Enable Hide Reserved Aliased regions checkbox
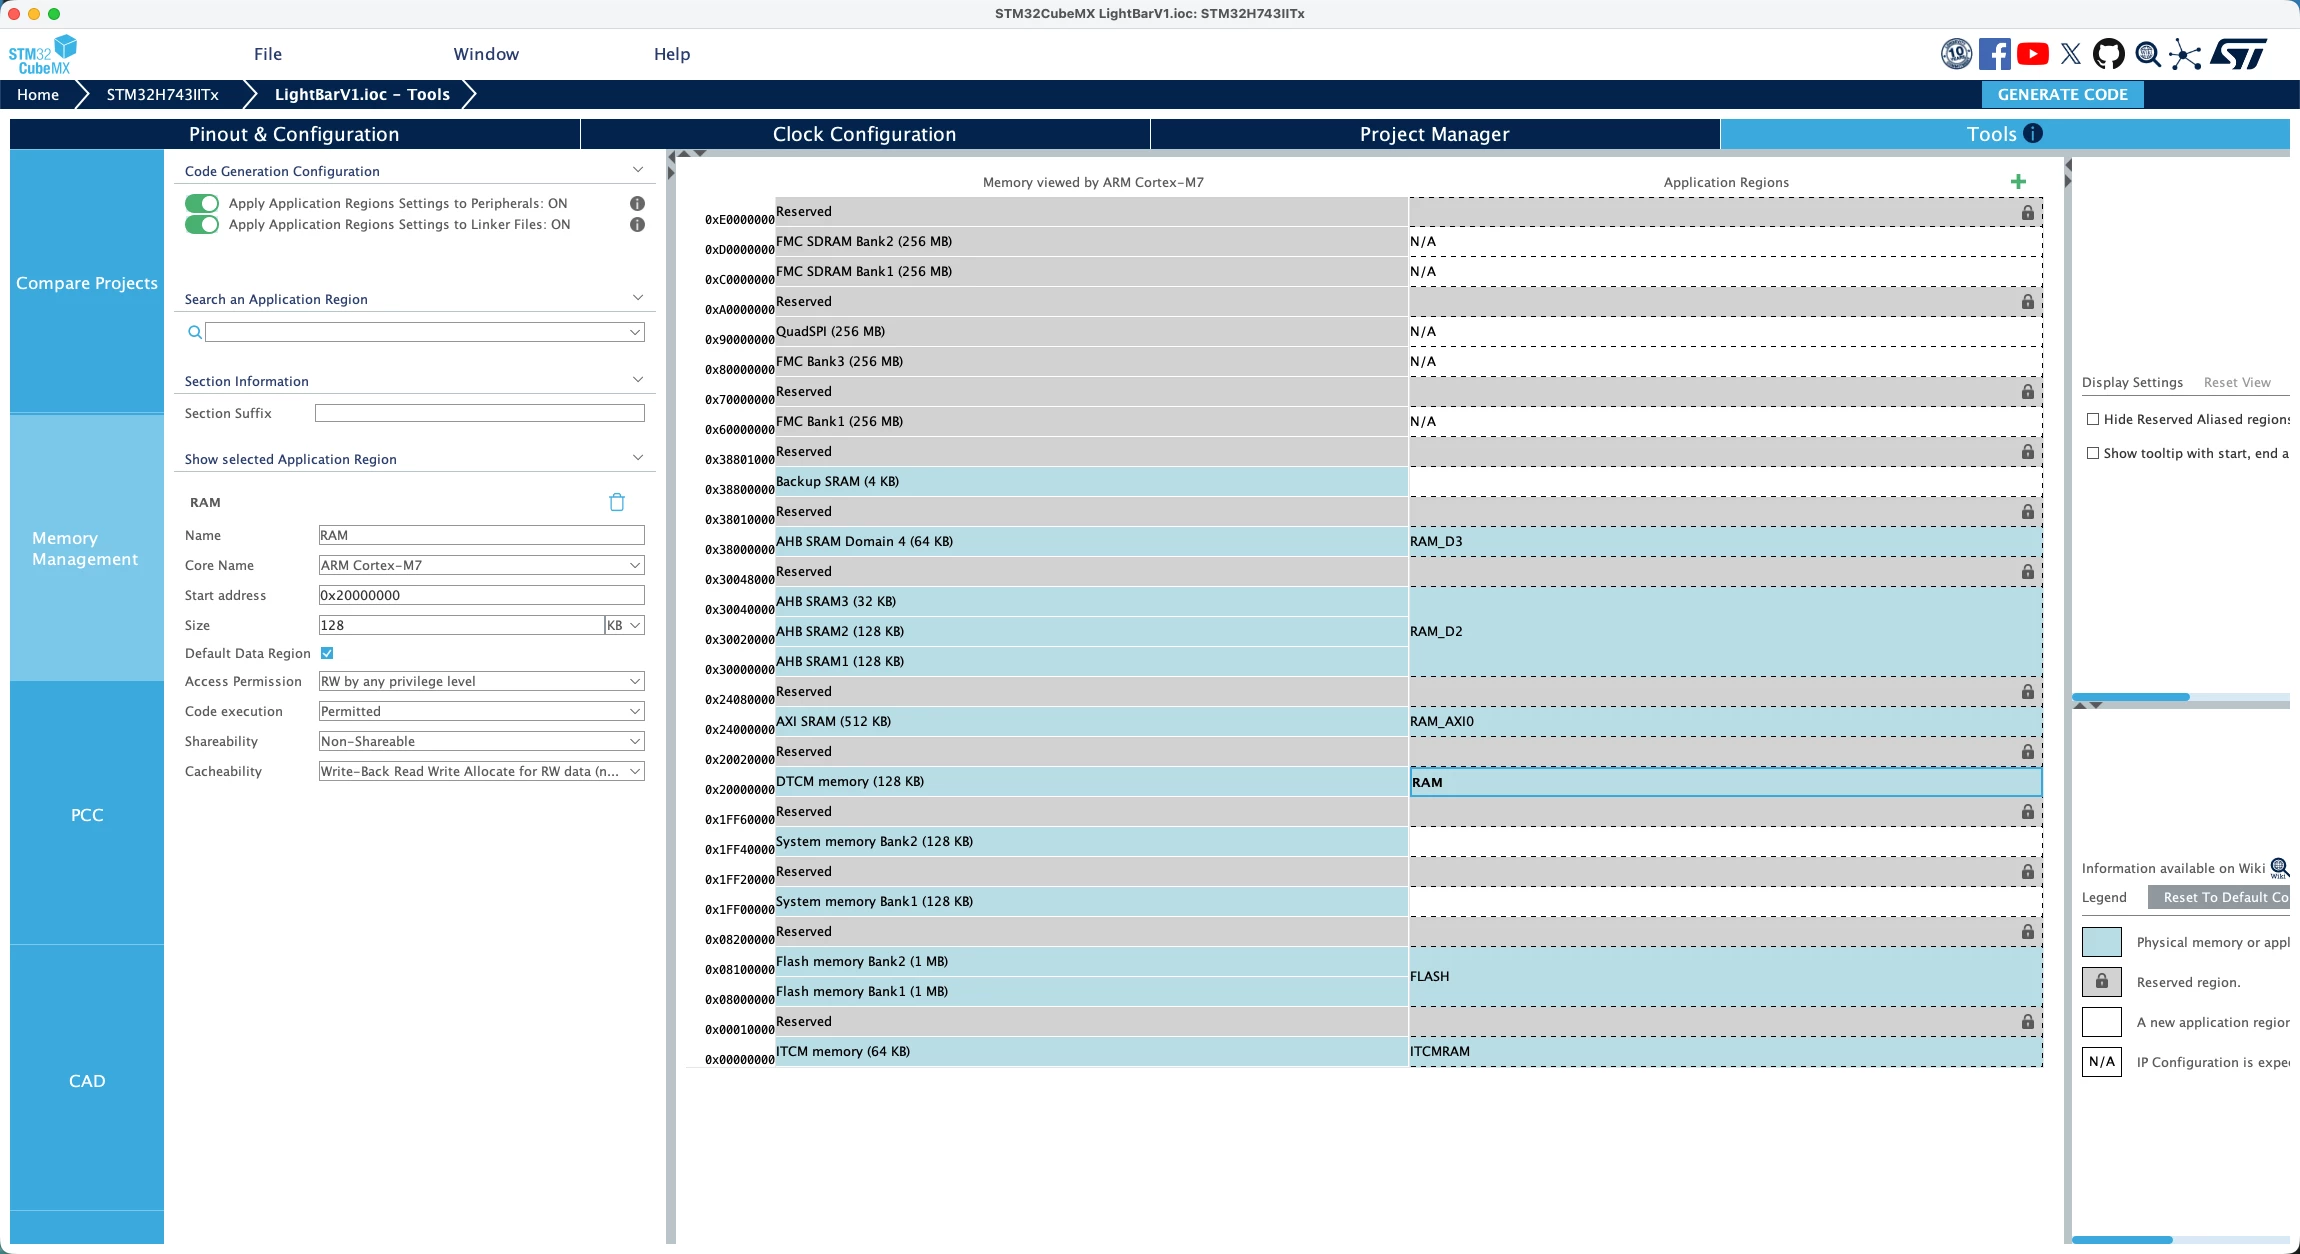This screenshot has height=1254, width=2300. 2092,419
